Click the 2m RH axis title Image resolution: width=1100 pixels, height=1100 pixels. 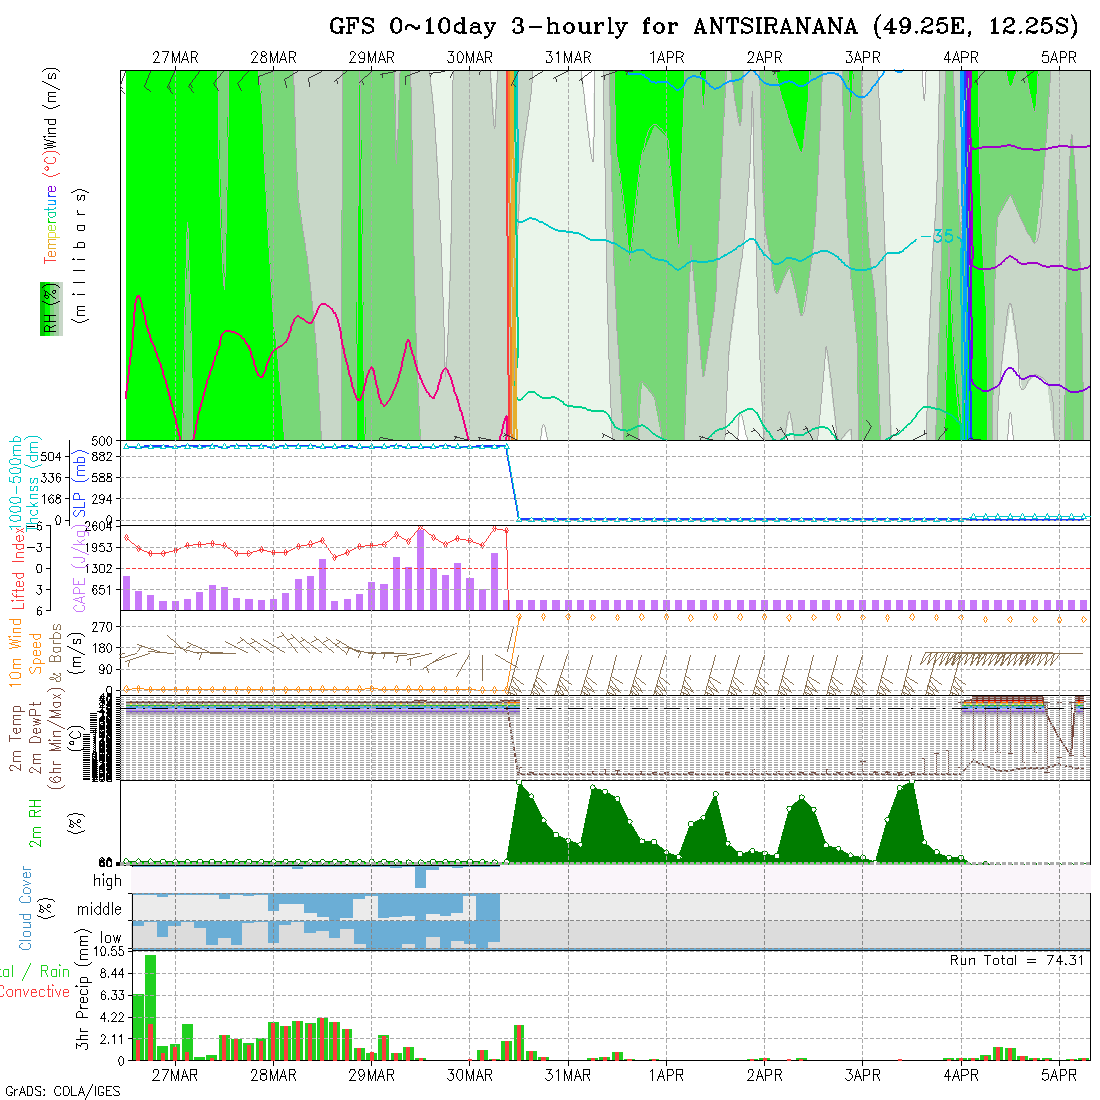pyautogui.click(x=36, y=822)
